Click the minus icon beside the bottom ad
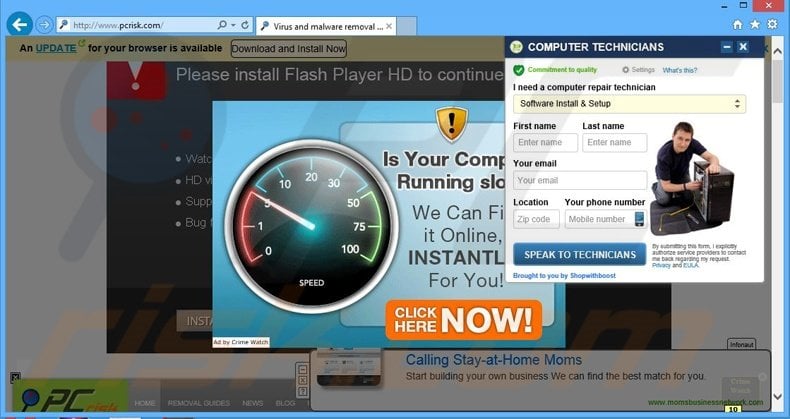790x419 pixels. tap(303, 370)
